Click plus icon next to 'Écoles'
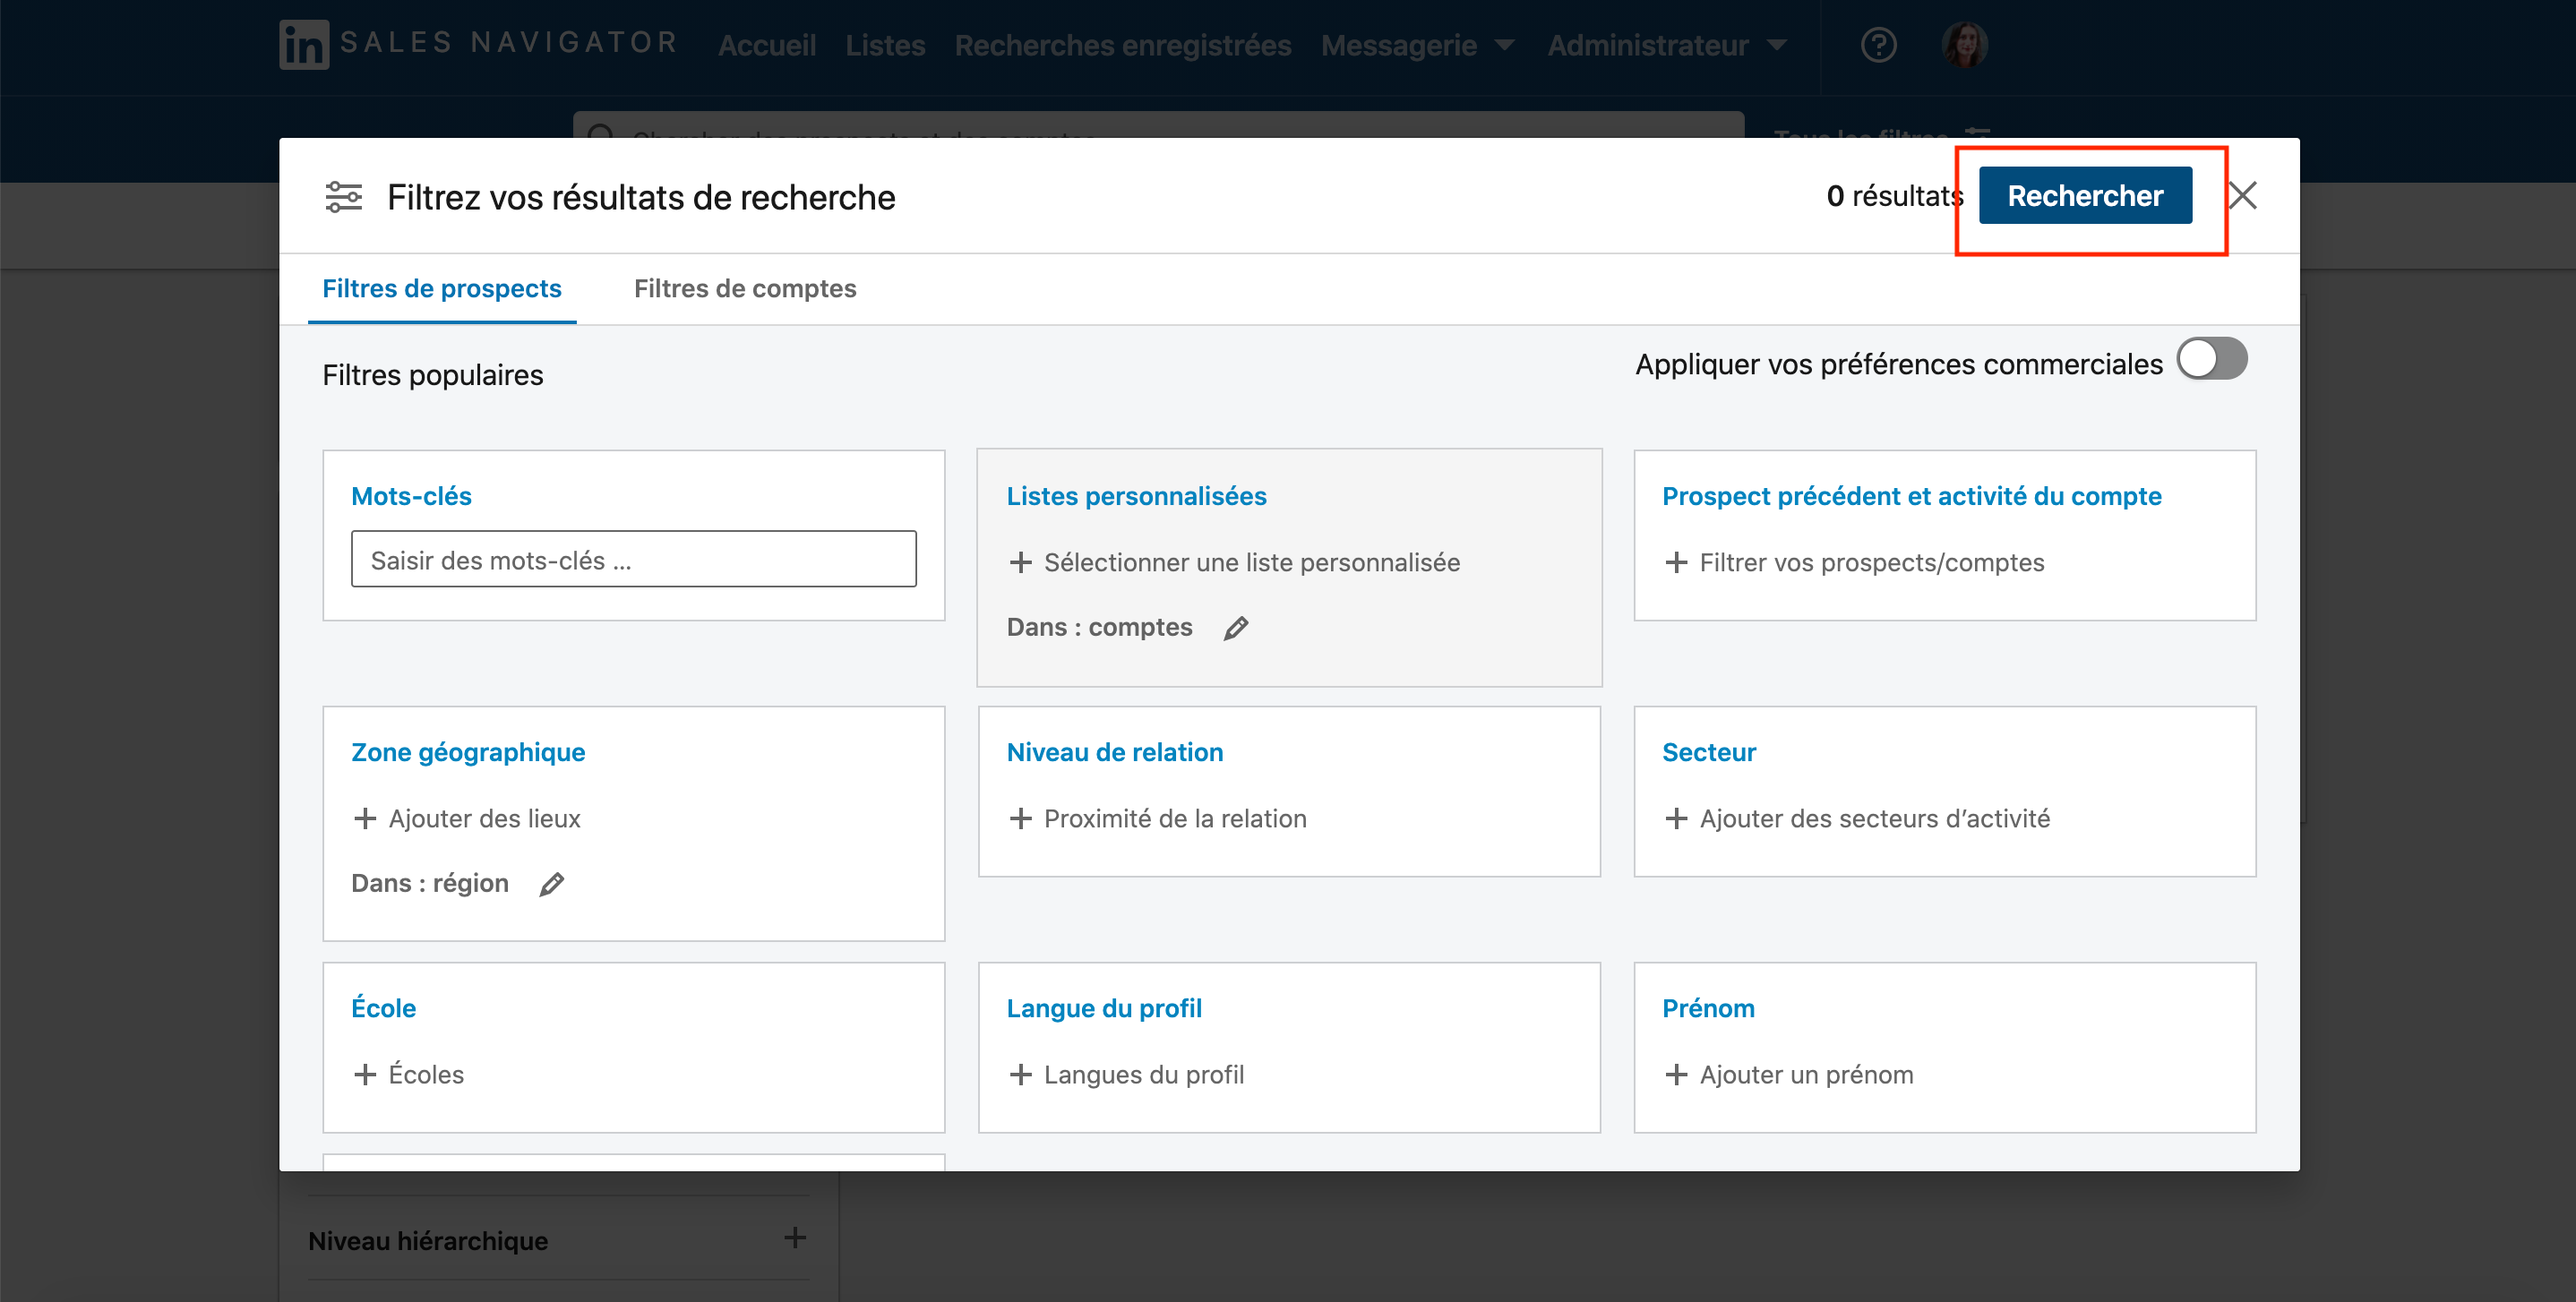The height and width of the screenshot is (1302, 2576). (365, 1075)
